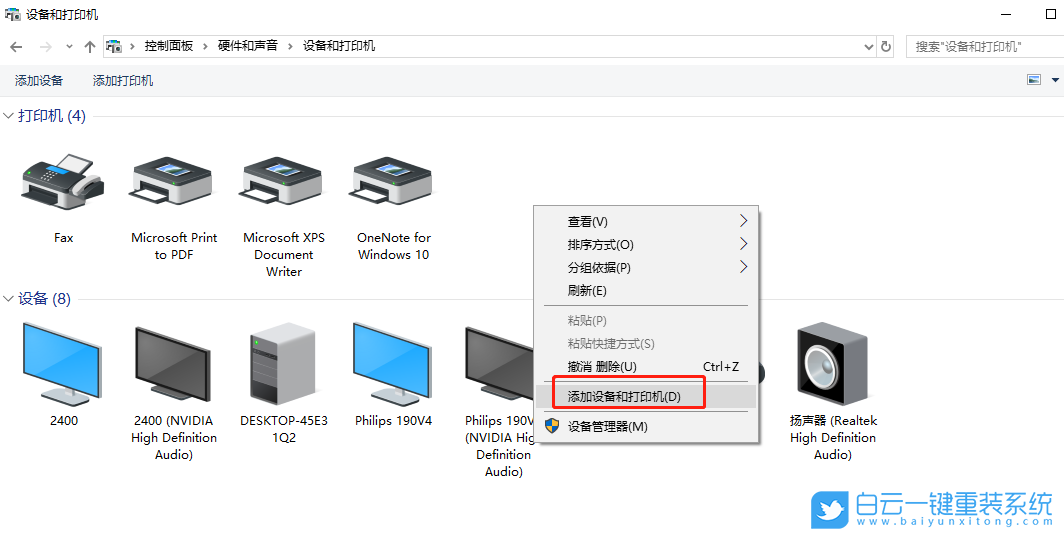
Task: Click 控制面板 in the breadcrumb path
Action: click(169, 46)
